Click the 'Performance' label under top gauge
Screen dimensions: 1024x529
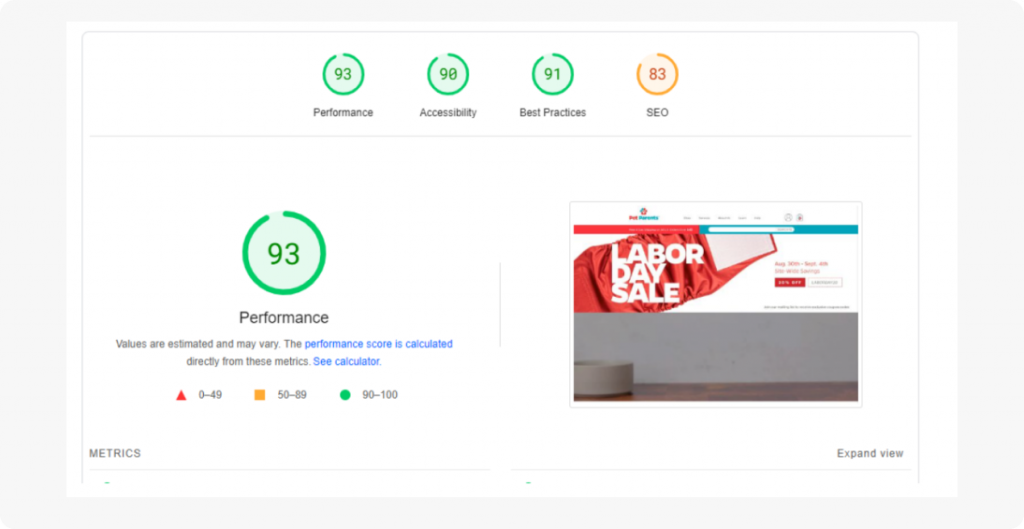tap(343, 112)
